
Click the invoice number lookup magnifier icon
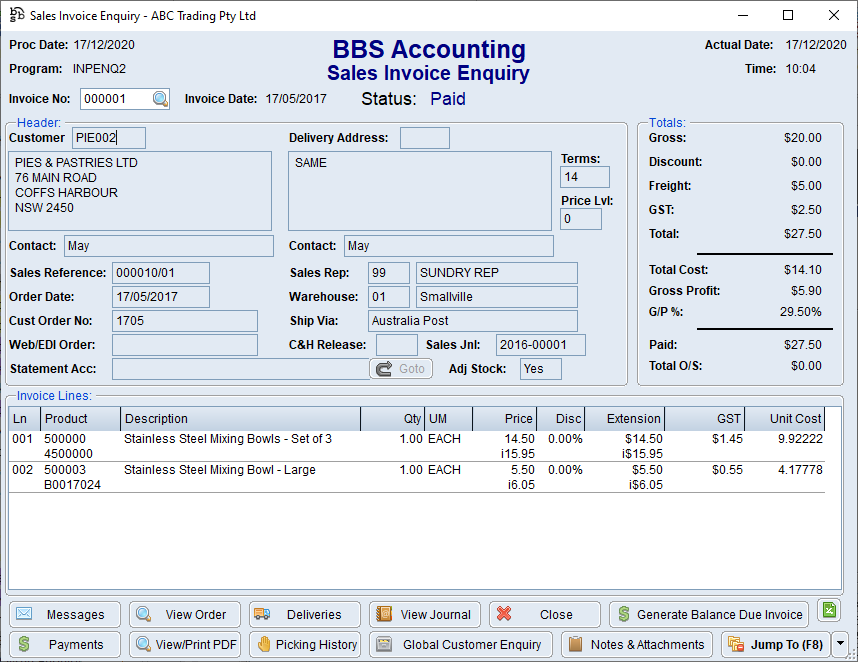tap(159, 99)
